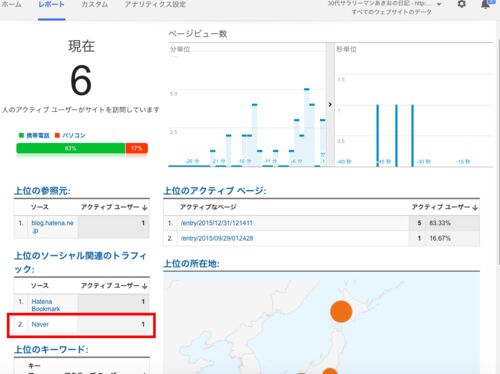Open blog.hatena.ne.jp referrer link
The image size is (500, 374).
(52, 227)
